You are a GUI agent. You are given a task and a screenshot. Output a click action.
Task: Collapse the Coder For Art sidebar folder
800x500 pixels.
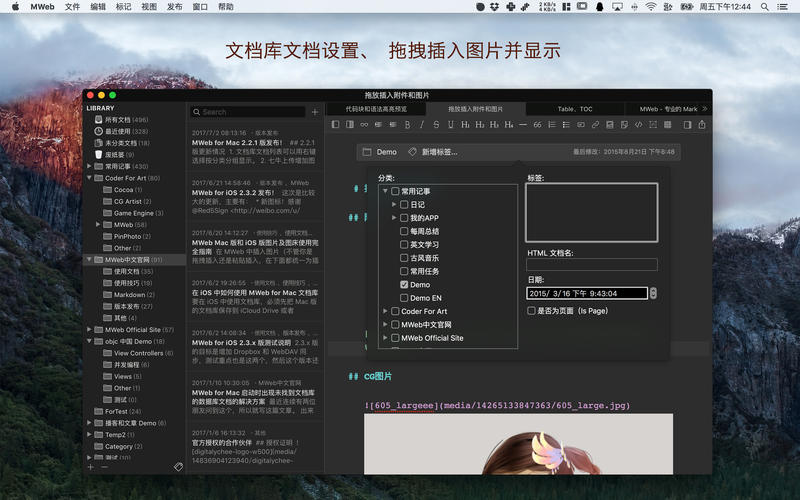[x=89, y=178]
